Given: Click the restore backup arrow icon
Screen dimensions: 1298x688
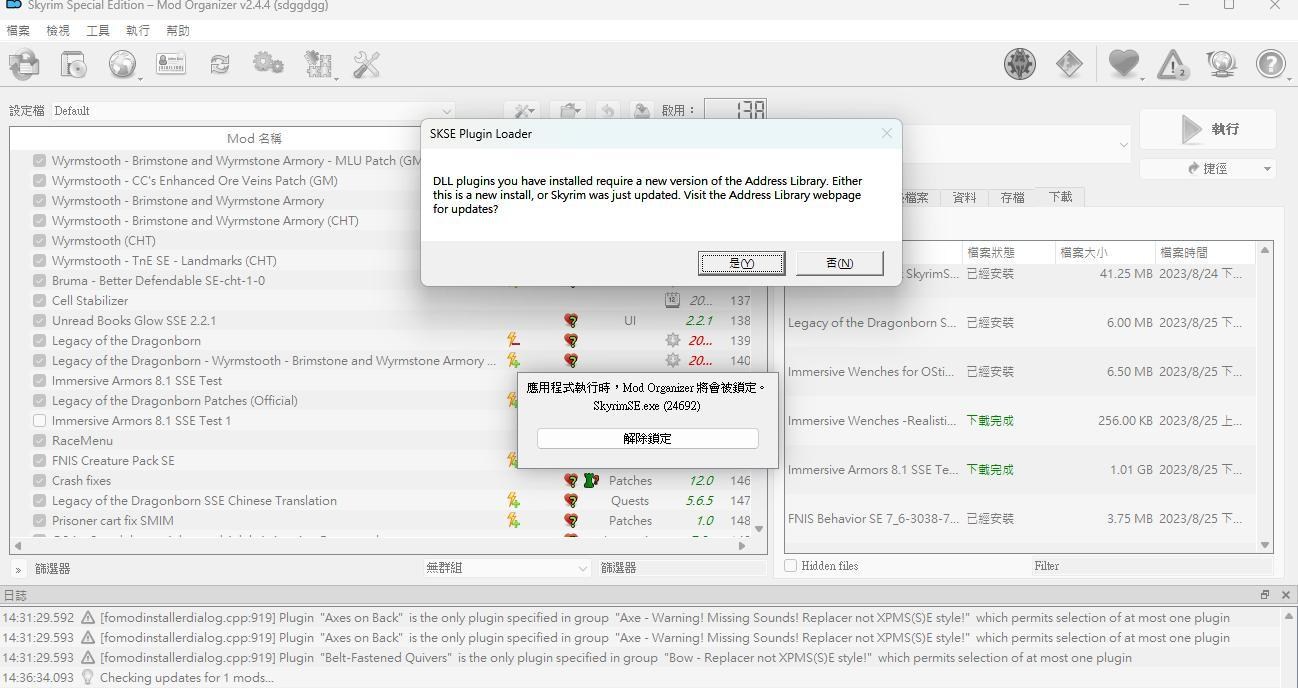Looking at the screenshot, I should pyautogui.click(x=606, y=111).
